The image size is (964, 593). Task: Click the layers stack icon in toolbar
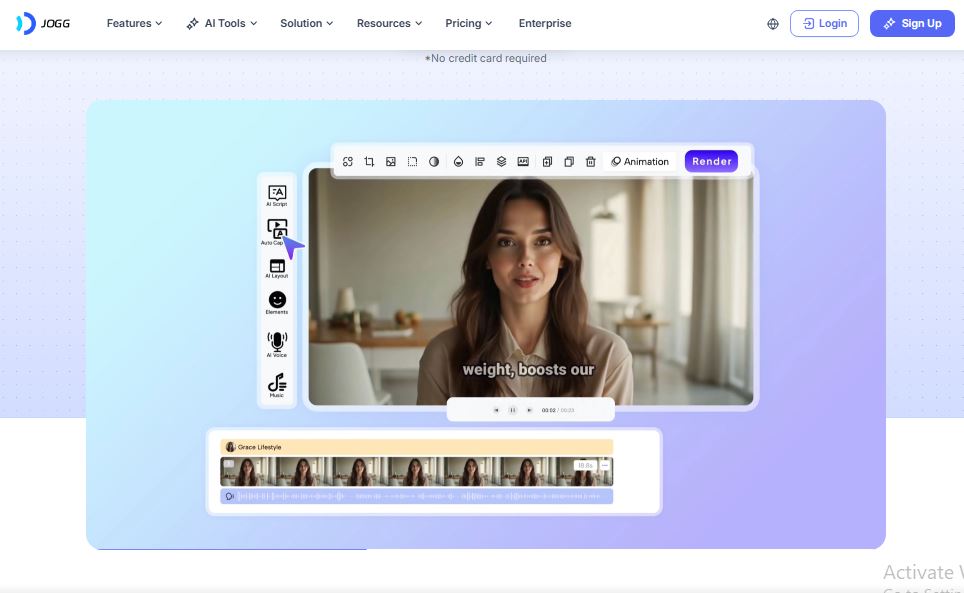pos(502,162)
